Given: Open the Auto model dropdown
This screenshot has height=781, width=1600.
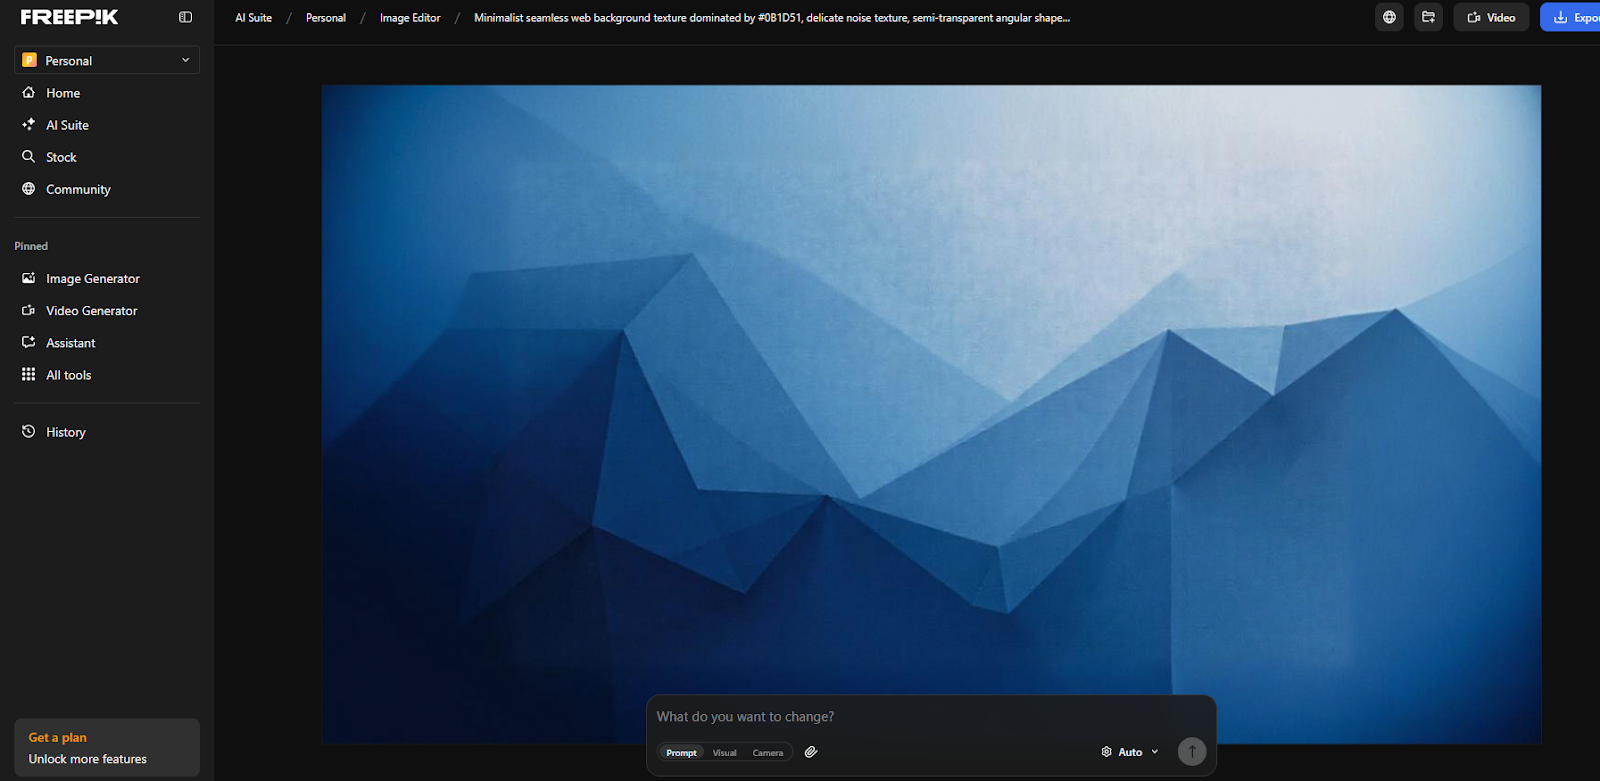Looking at the screenshot, I should tap(1130, 752).
